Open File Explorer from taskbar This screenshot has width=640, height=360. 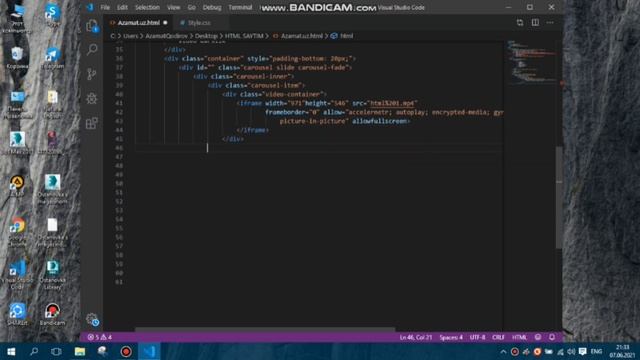point(80,351)
